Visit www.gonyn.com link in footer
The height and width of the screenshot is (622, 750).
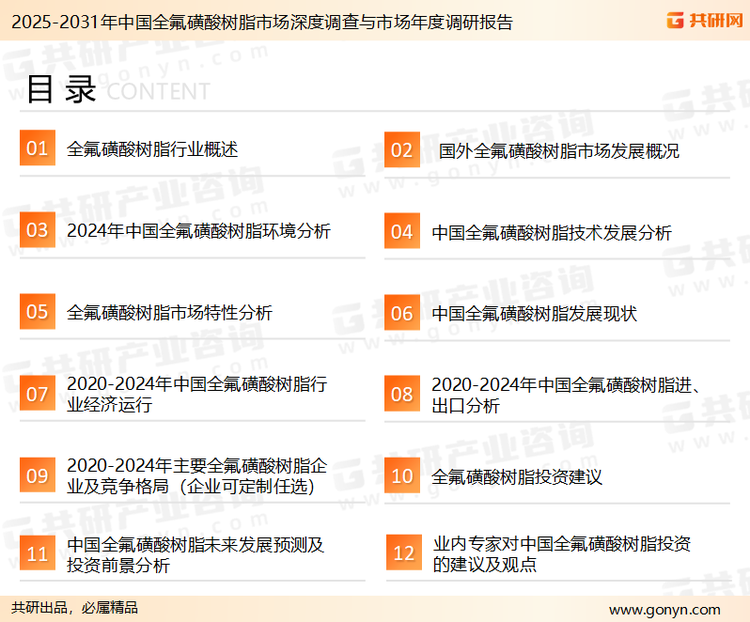pyautogui.click(x=665, y=610)
